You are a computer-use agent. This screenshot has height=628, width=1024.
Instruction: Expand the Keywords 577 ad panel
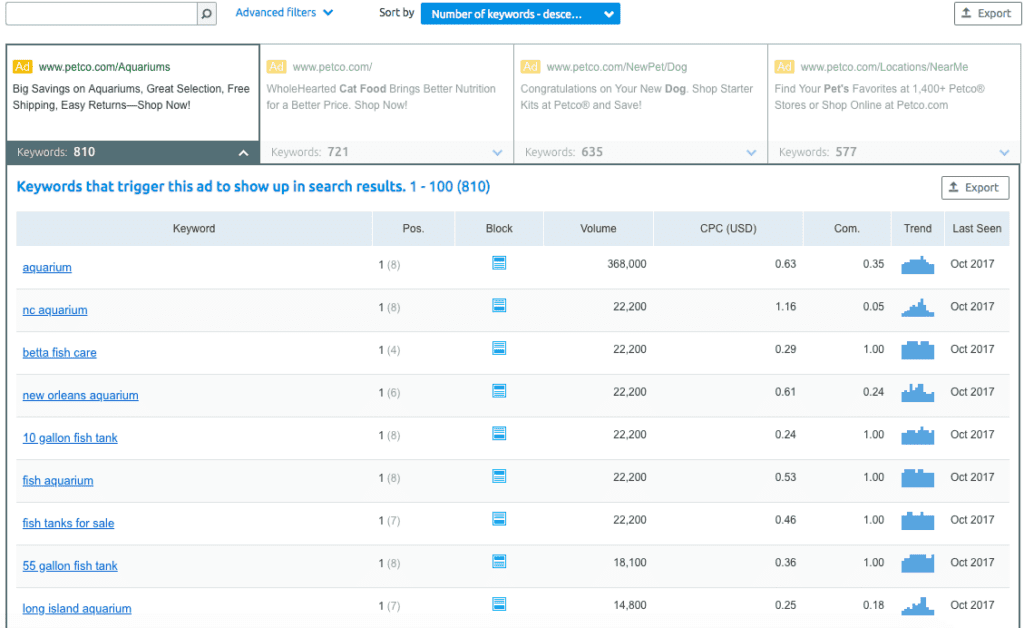(x=894, y=152)
